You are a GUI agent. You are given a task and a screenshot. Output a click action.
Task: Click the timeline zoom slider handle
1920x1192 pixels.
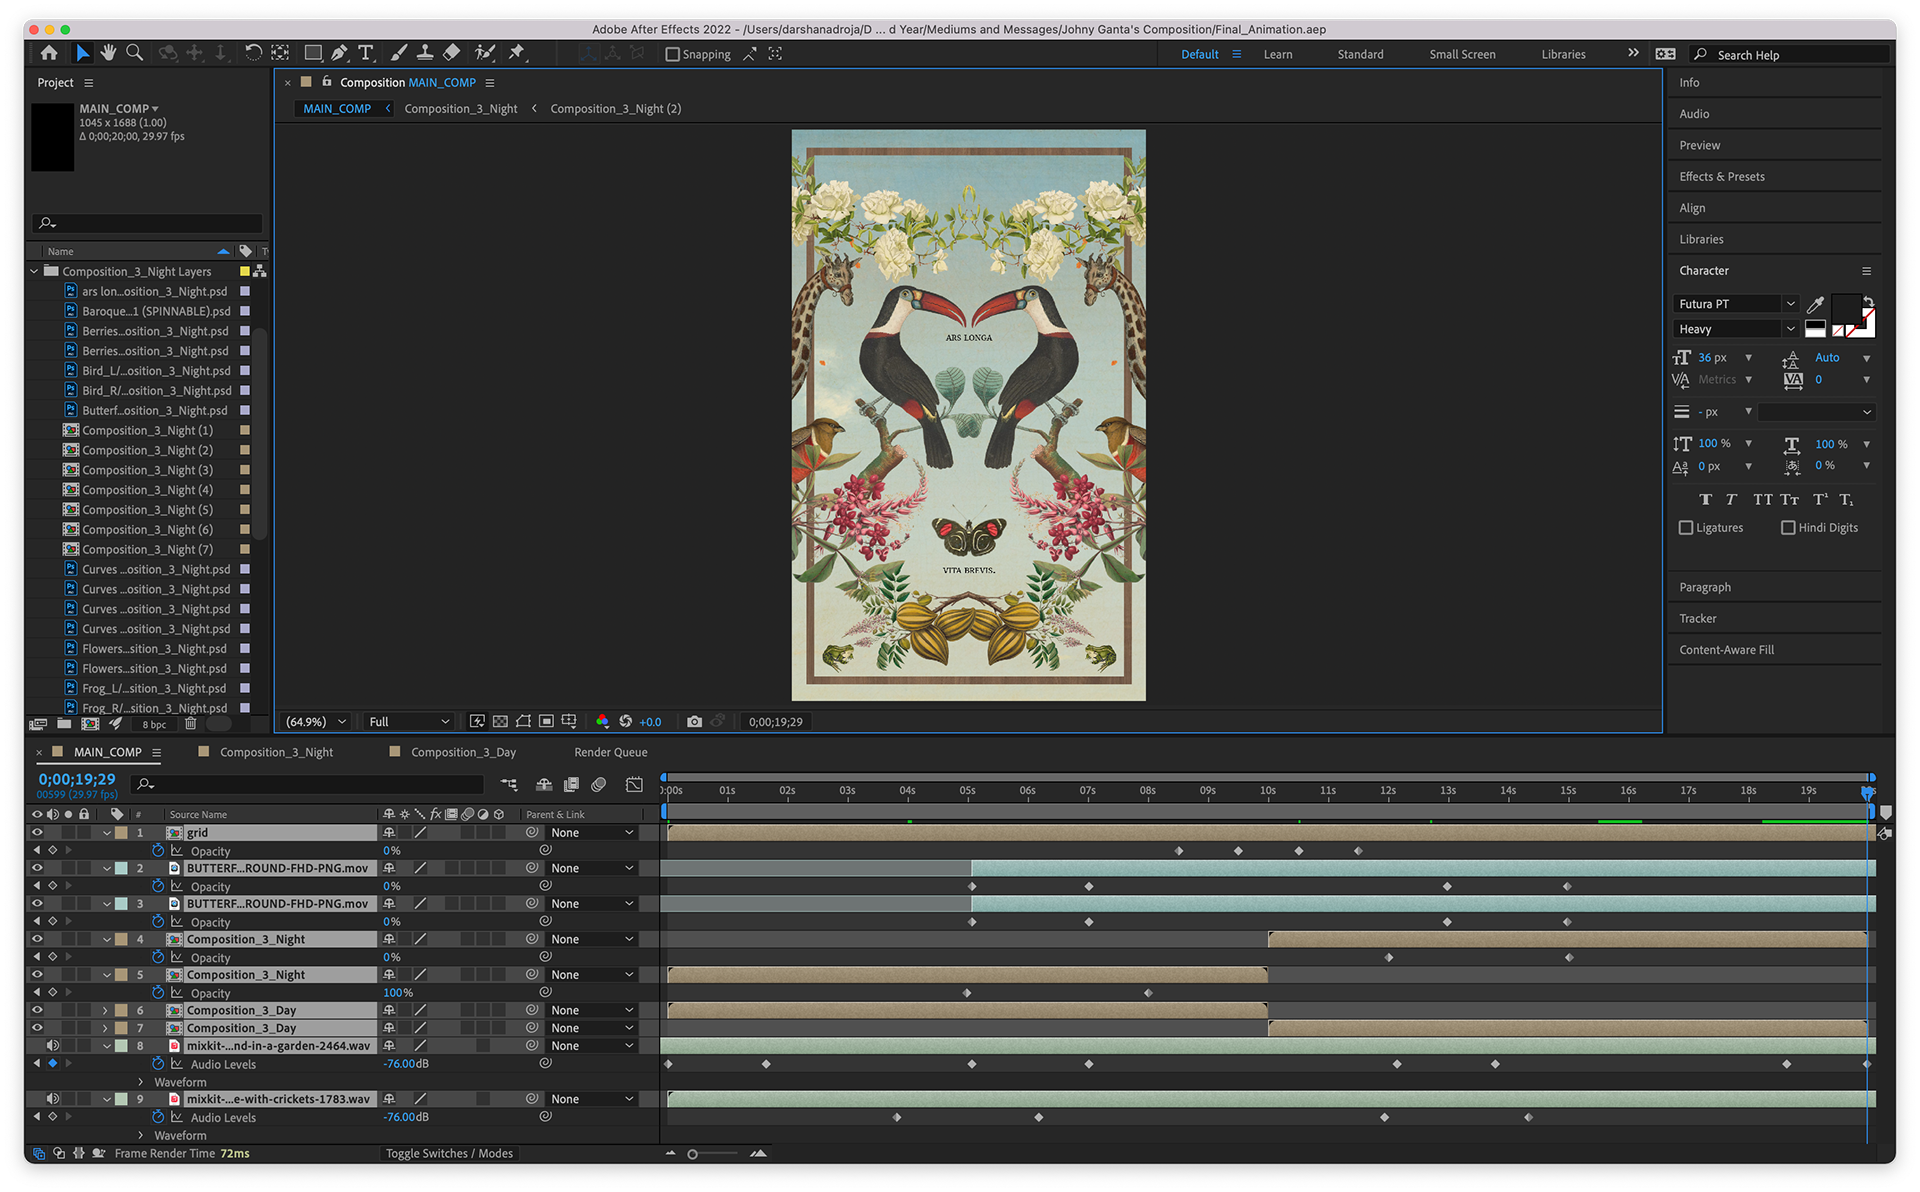pyautogui.click(x=692, y=1154)
